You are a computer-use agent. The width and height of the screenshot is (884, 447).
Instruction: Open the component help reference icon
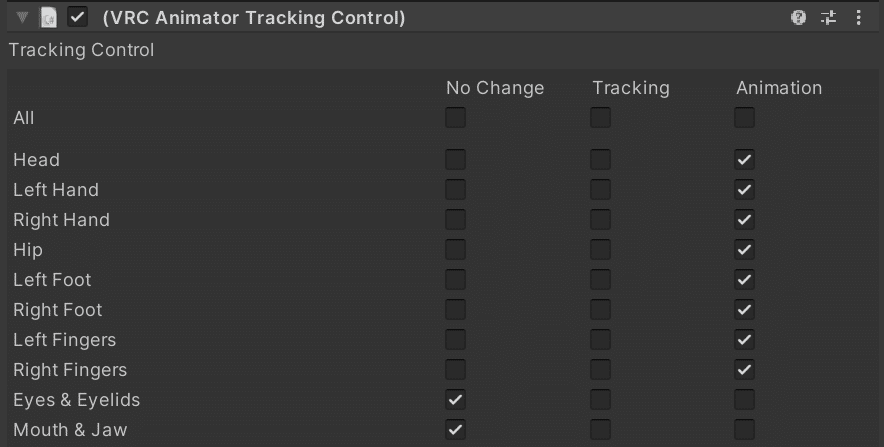click(x=798, y=17)
